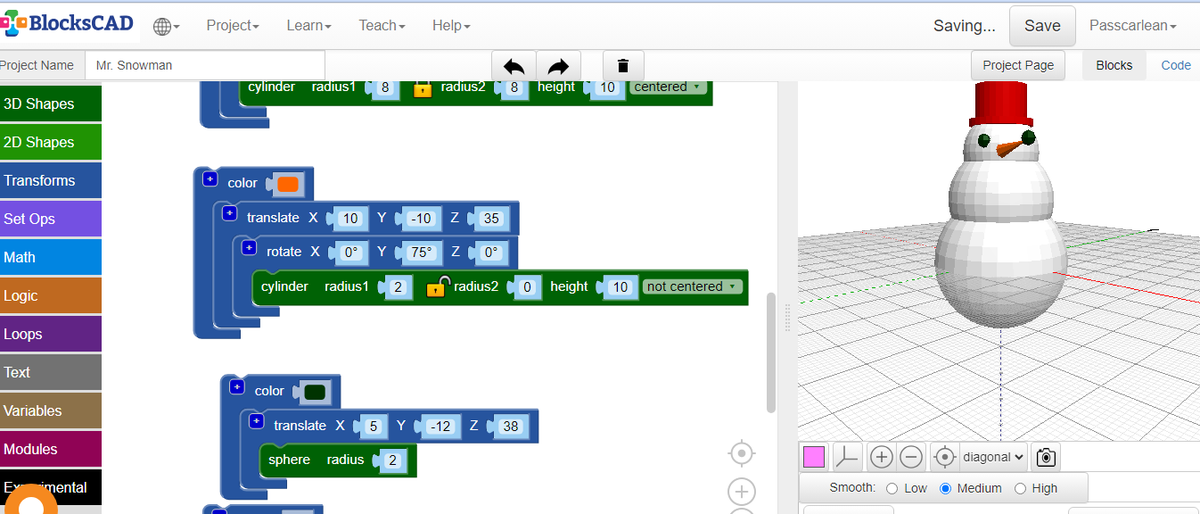This screenshot has height=514, width=1200.
Task: Edit translate Z value 35
Action: (490, 218)
